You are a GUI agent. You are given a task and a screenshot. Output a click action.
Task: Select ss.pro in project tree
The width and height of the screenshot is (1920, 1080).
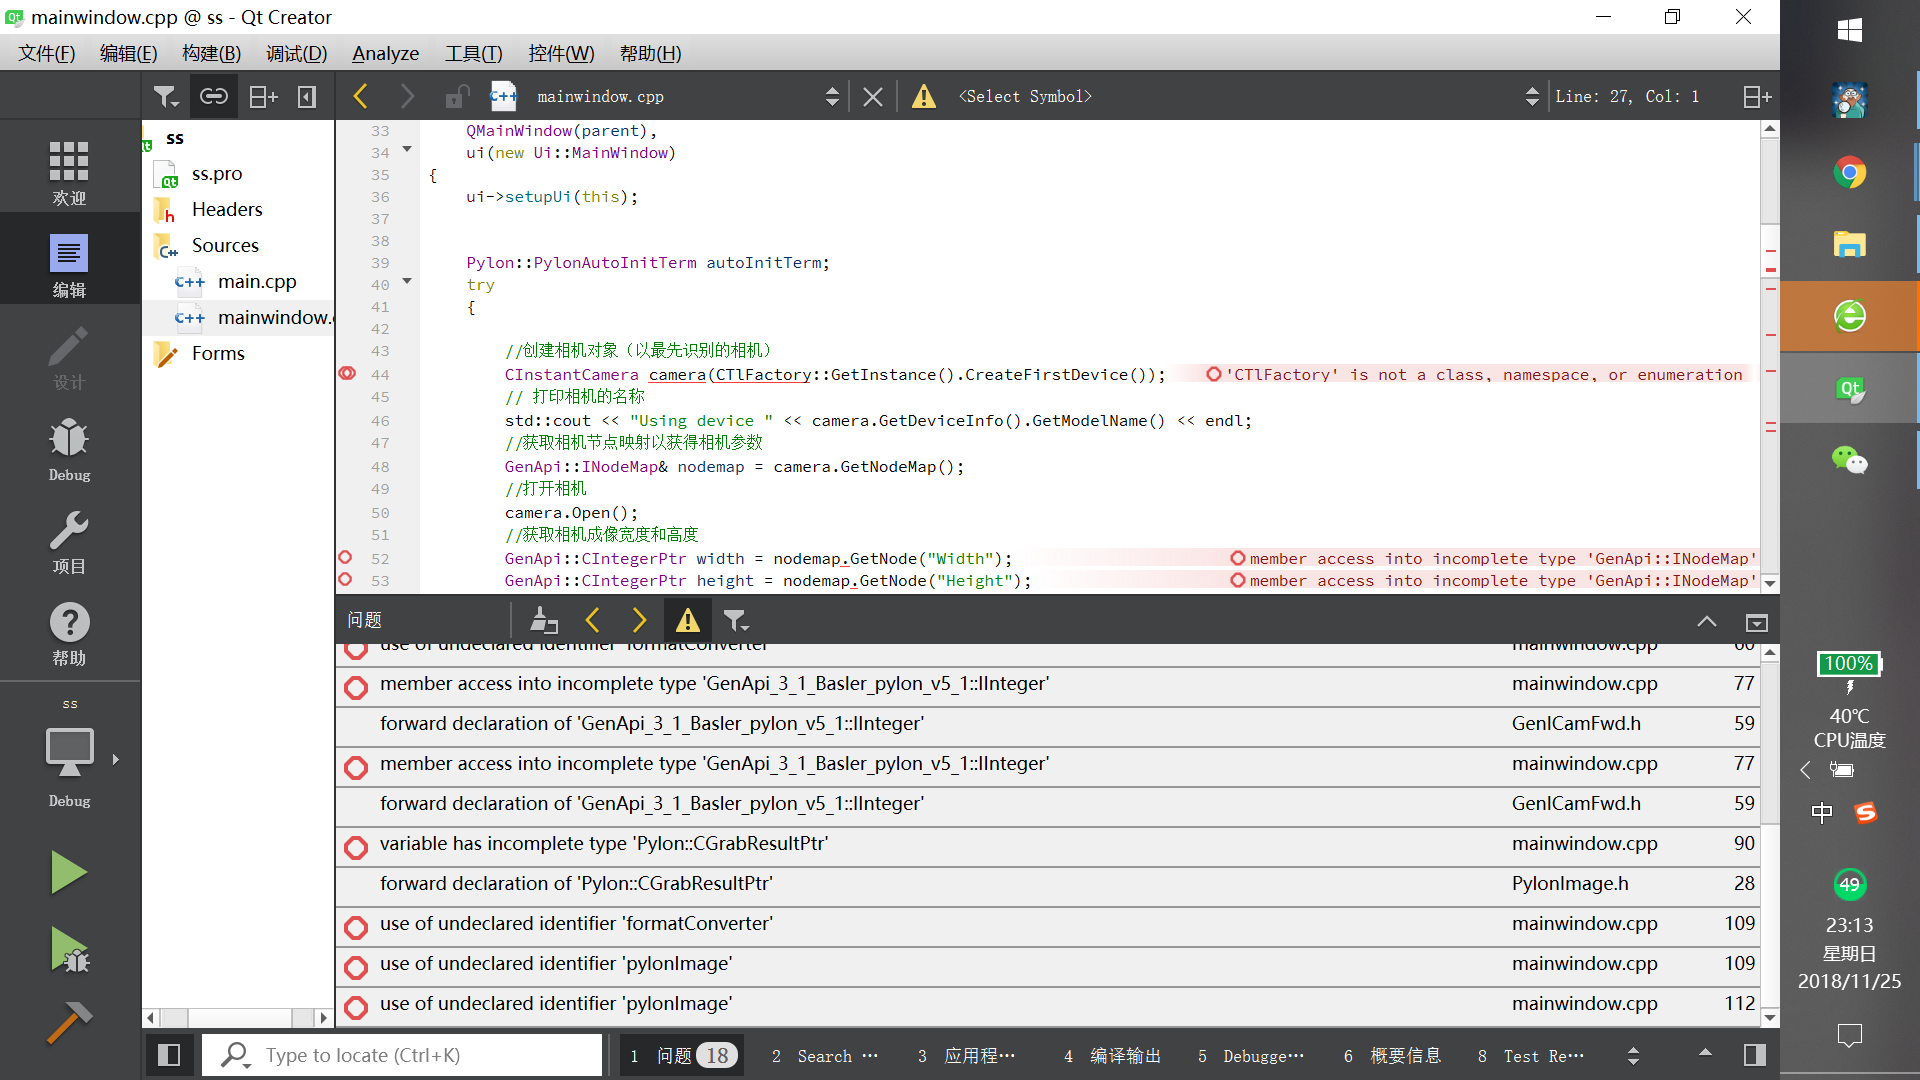217,173
